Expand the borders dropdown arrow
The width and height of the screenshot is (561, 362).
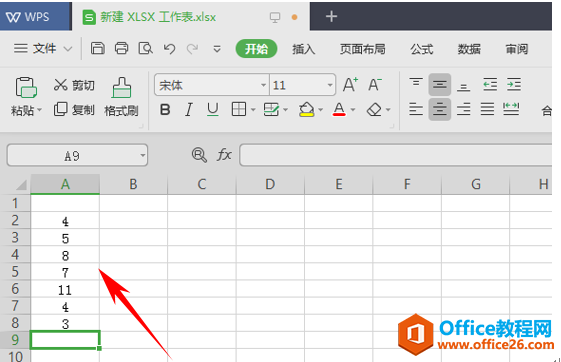coord(253,110)
